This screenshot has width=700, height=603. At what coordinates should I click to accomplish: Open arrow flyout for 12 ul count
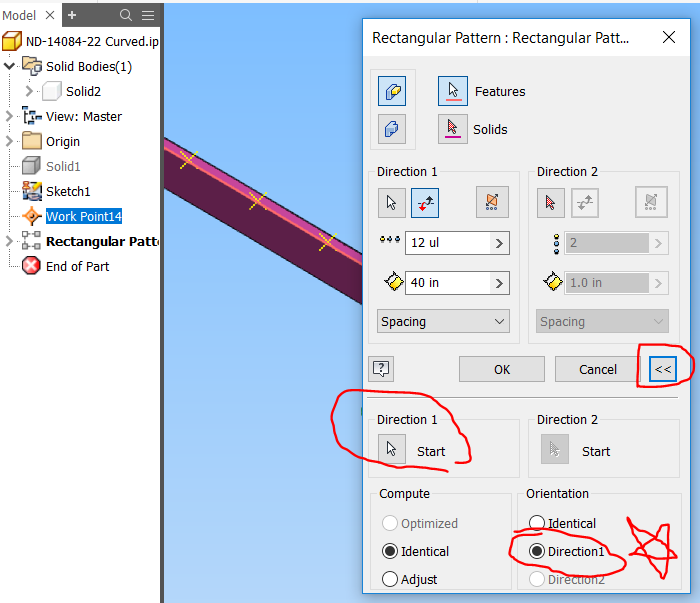click(500, 243)
